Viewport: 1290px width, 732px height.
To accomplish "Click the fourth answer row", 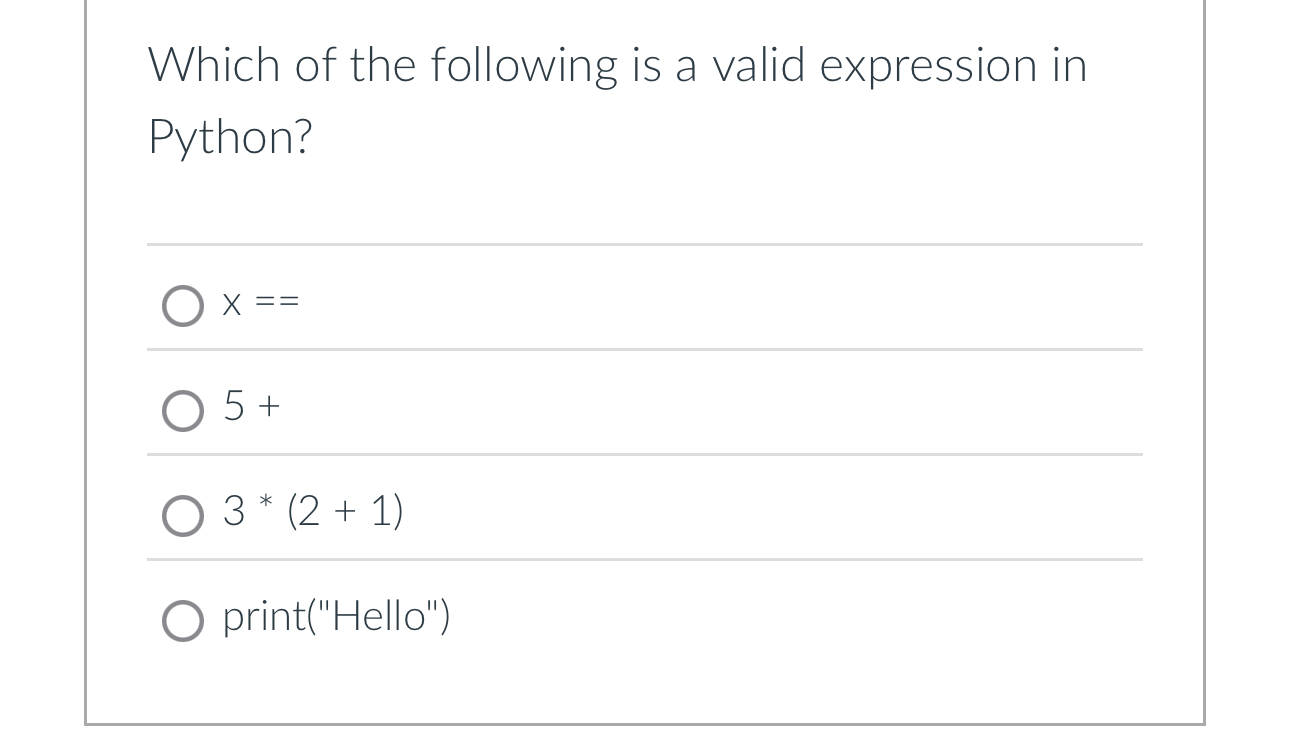I will pos(645,615).
